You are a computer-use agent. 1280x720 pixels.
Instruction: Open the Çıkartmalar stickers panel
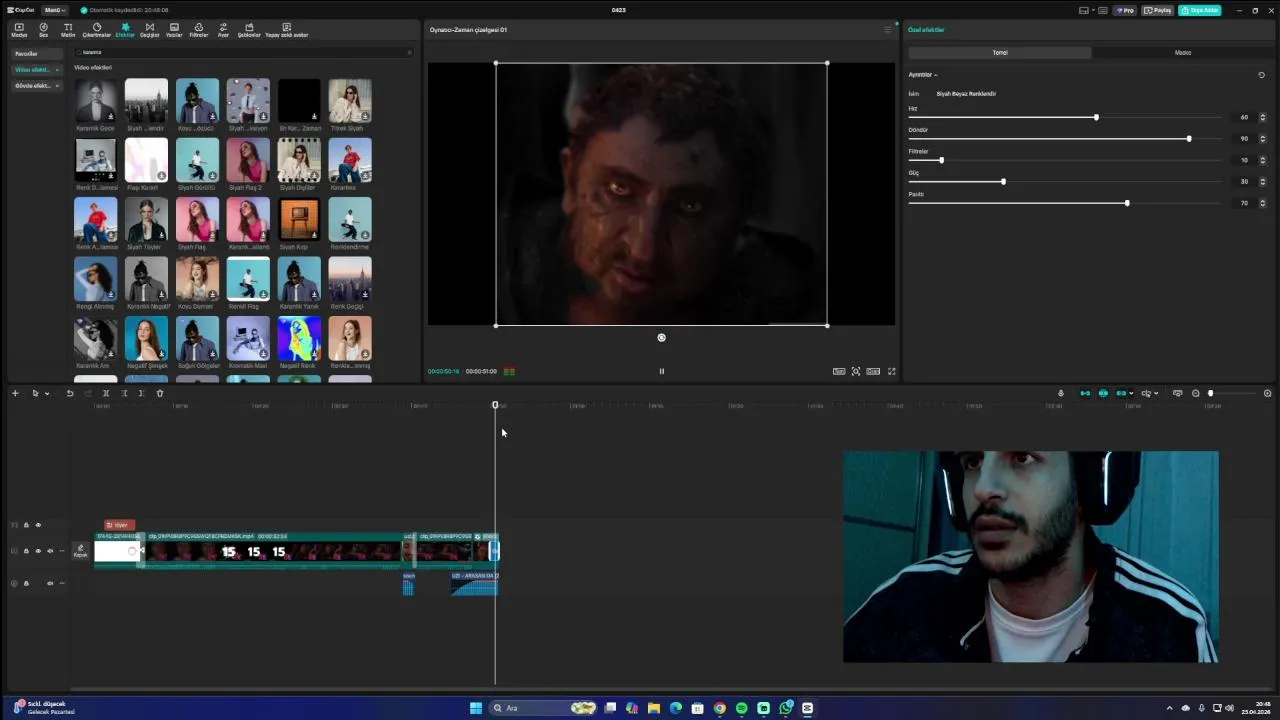tap(97, 30)
